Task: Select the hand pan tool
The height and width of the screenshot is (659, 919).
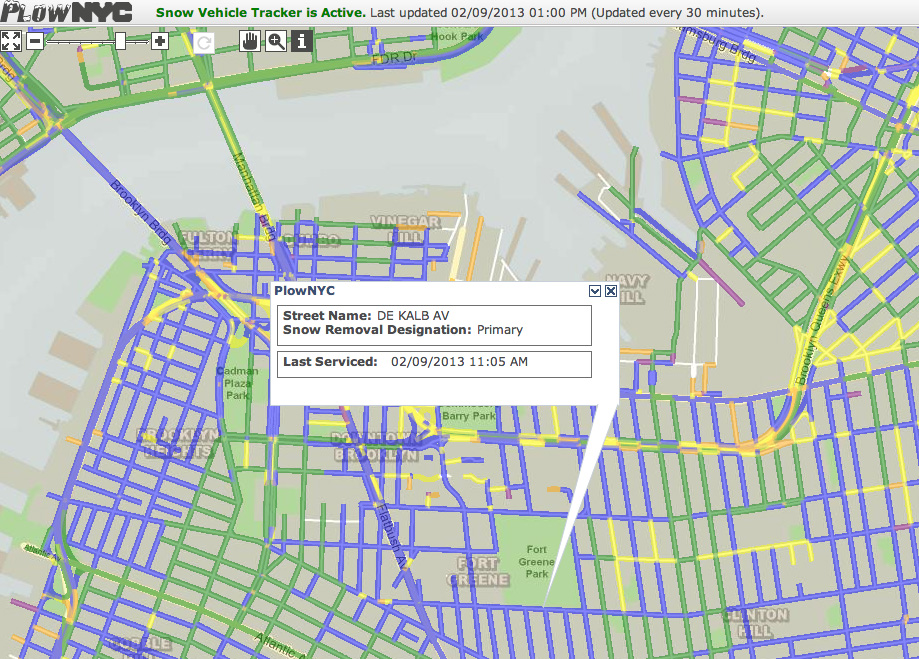Action: click(x=251, y=41)
